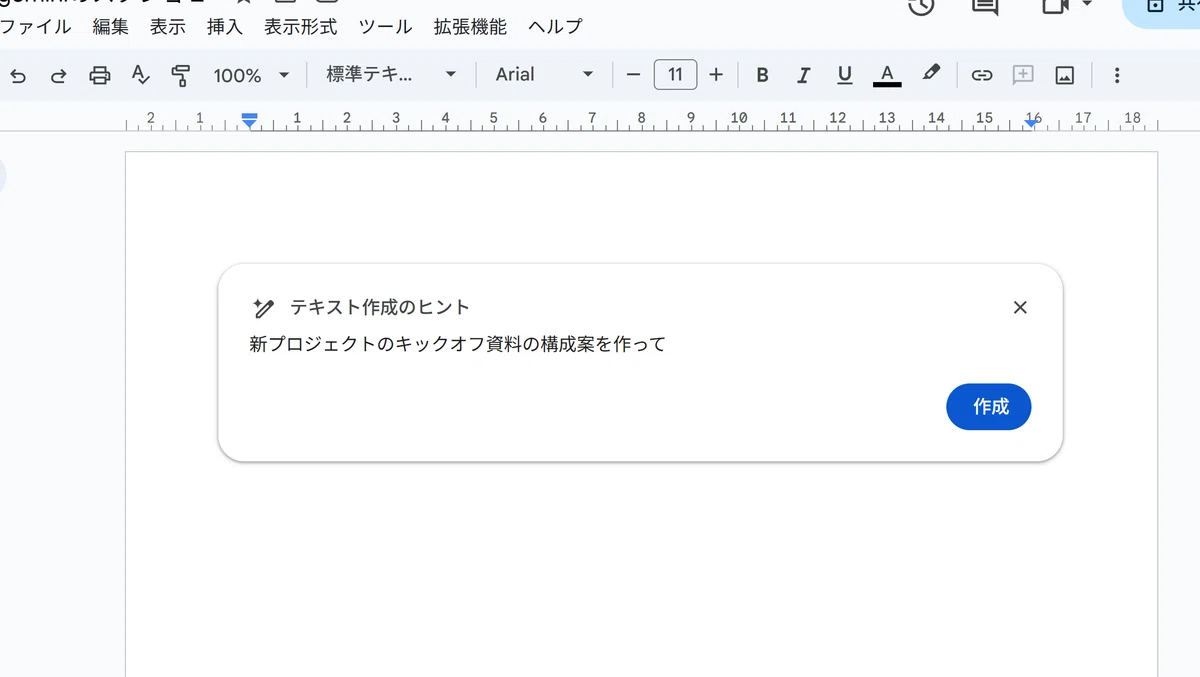Open the 表示形式 menu
Viewport: 1200px width, 677px height.
coord(301,27)
